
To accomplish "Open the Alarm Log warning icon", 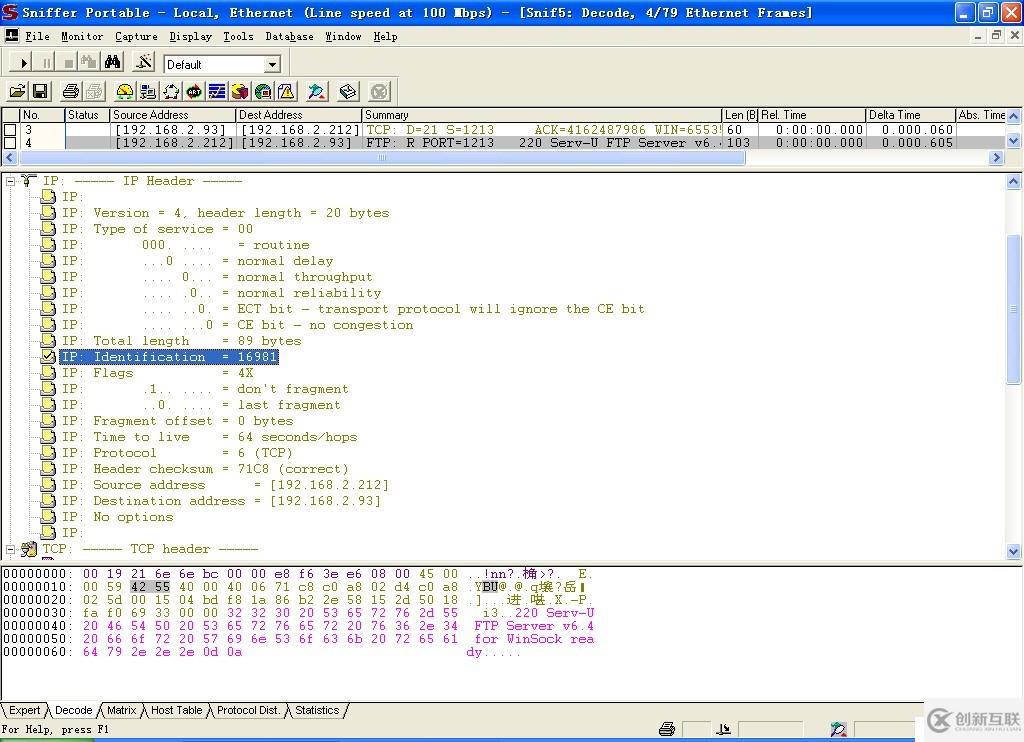I will (x=286, y=92).
